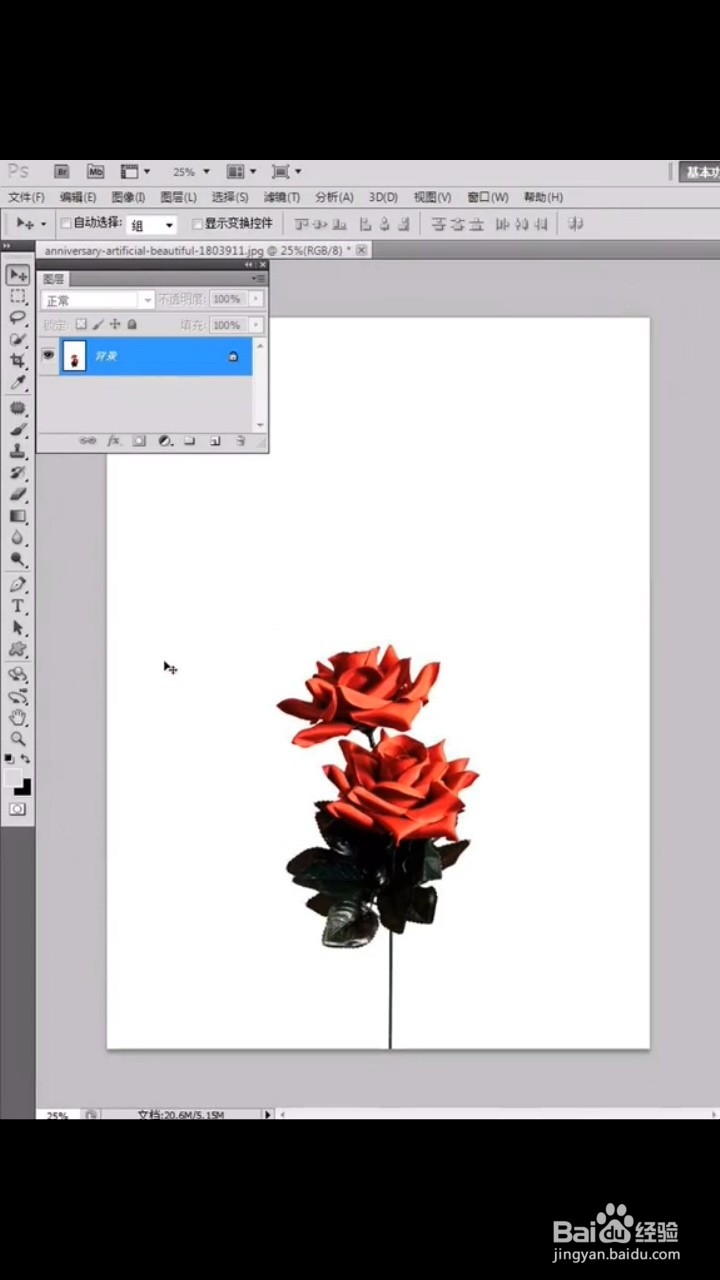Click the link layers icon
720x1280 pixels.
click(x=88, y=441)
